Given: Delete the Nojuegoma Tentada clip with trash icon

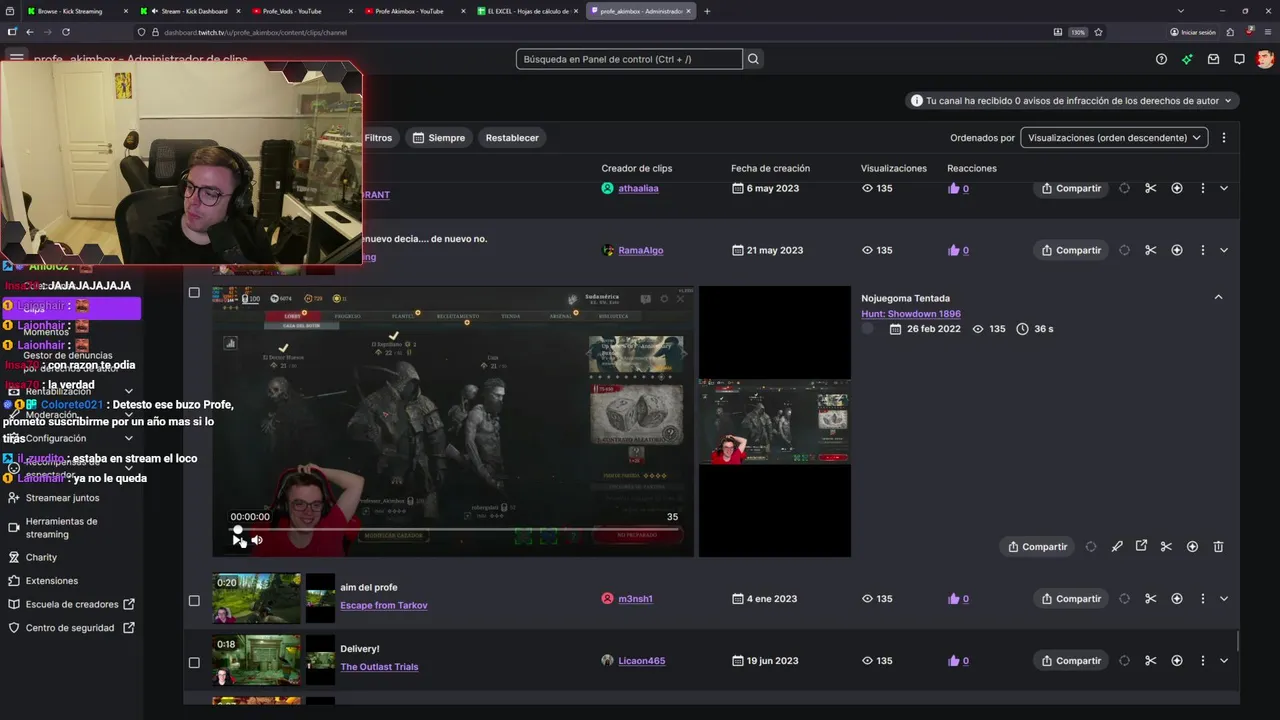Looking at the screenshot, I should click(1218, 546).
